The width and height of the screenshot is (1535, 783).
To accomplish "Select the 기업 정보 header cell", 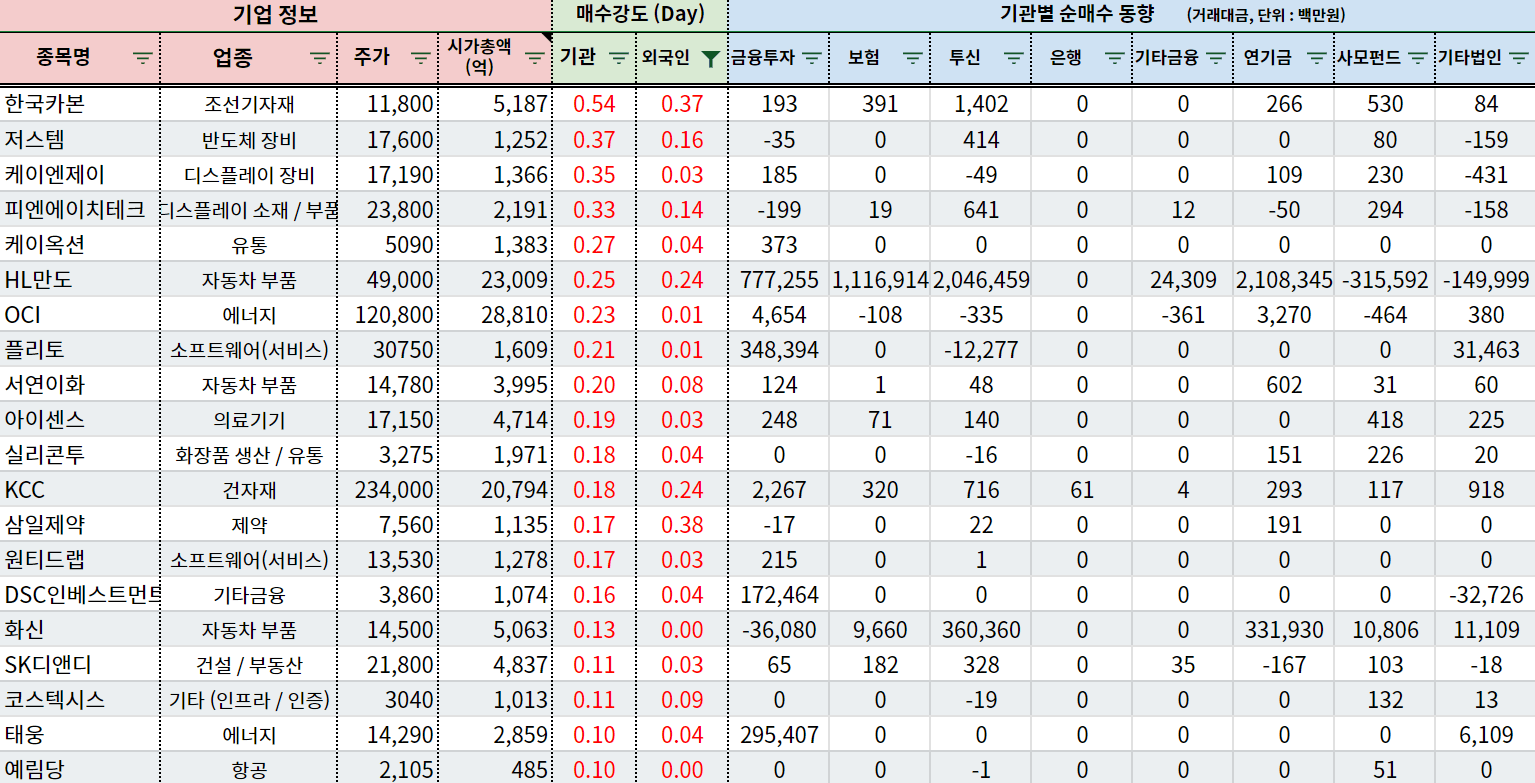I will (x=275, y=15).
